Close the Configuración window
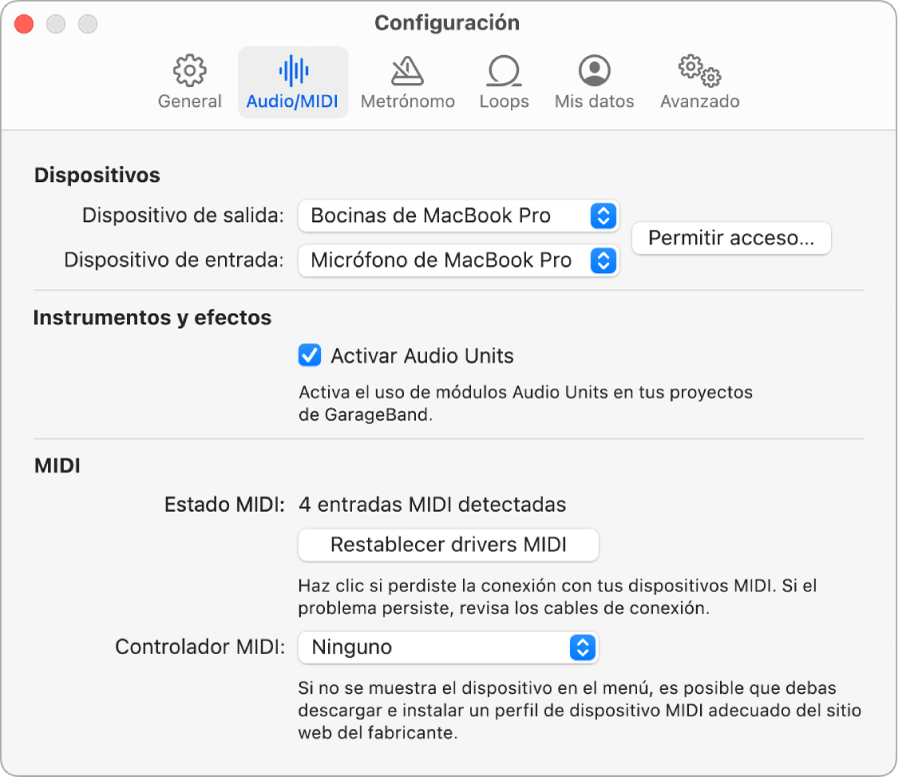Screen dimensions: 899x777 23,23
